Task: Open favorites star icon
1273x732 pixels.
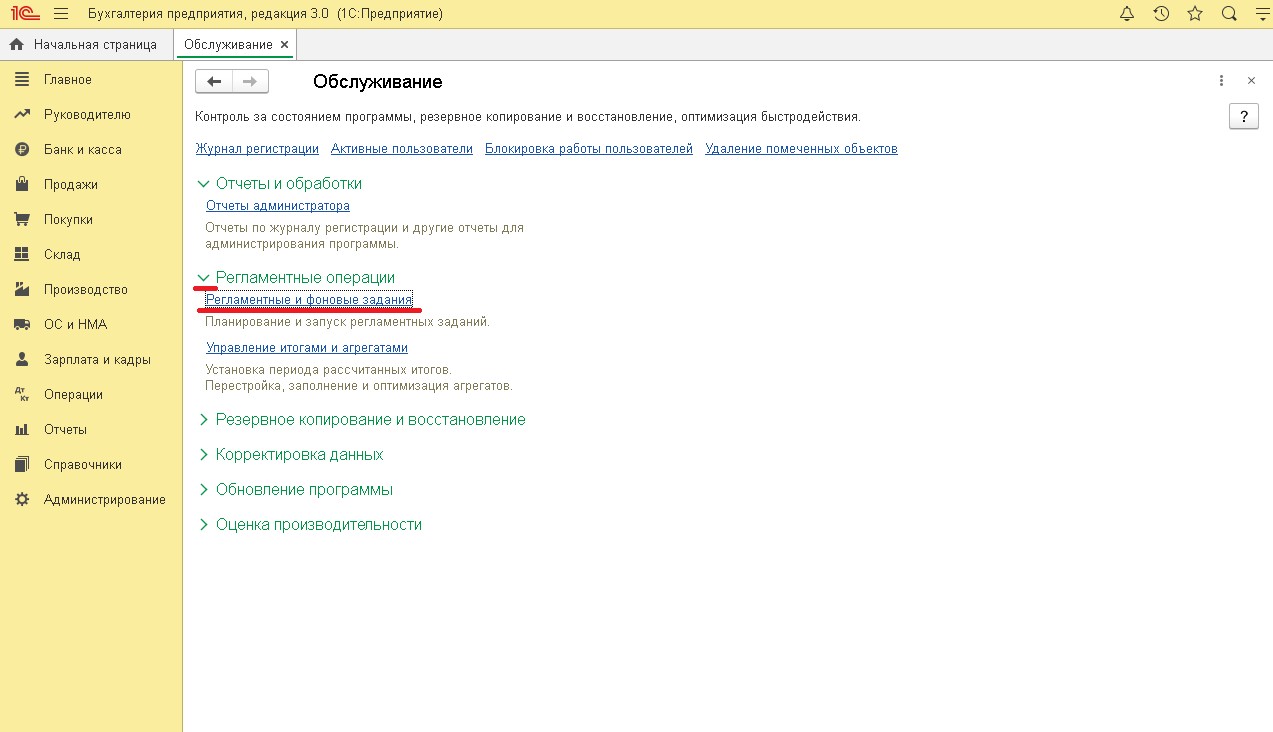Action: tap(1194, 14)
